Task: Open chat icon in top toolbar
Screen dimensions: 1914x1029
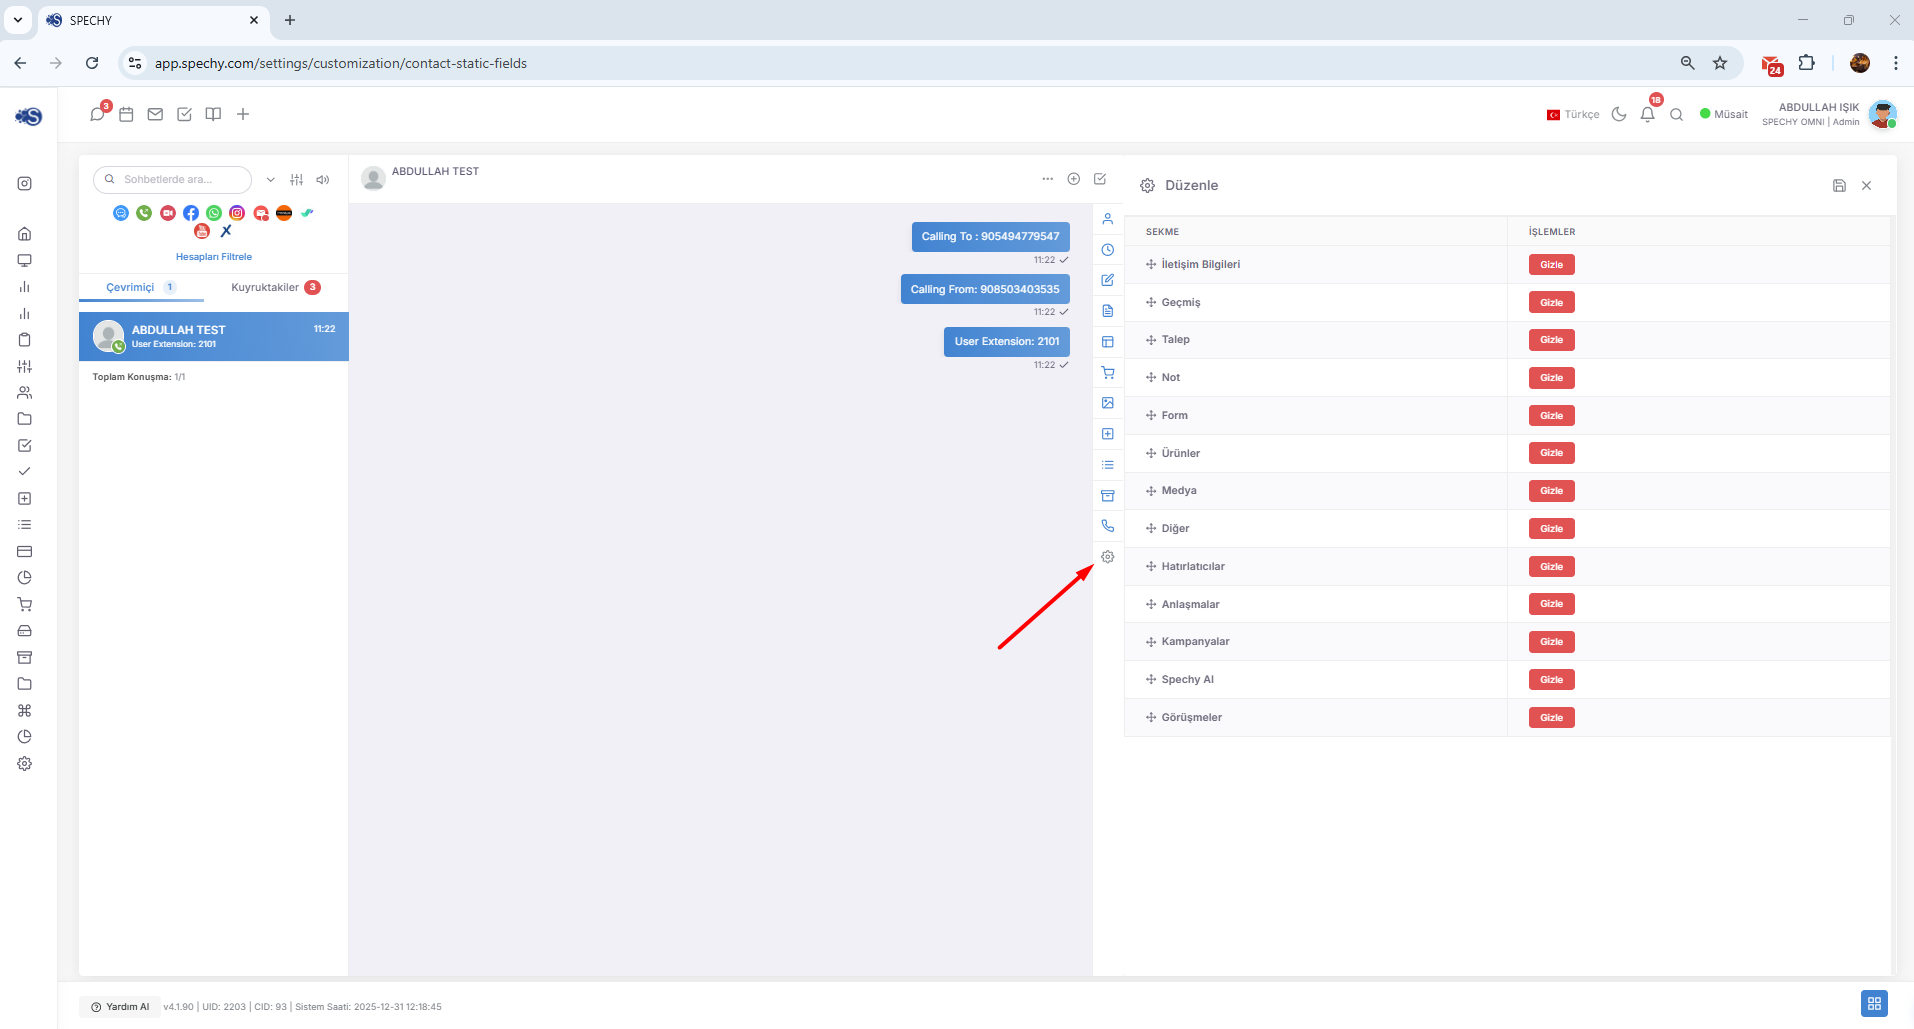Action: 97,114
